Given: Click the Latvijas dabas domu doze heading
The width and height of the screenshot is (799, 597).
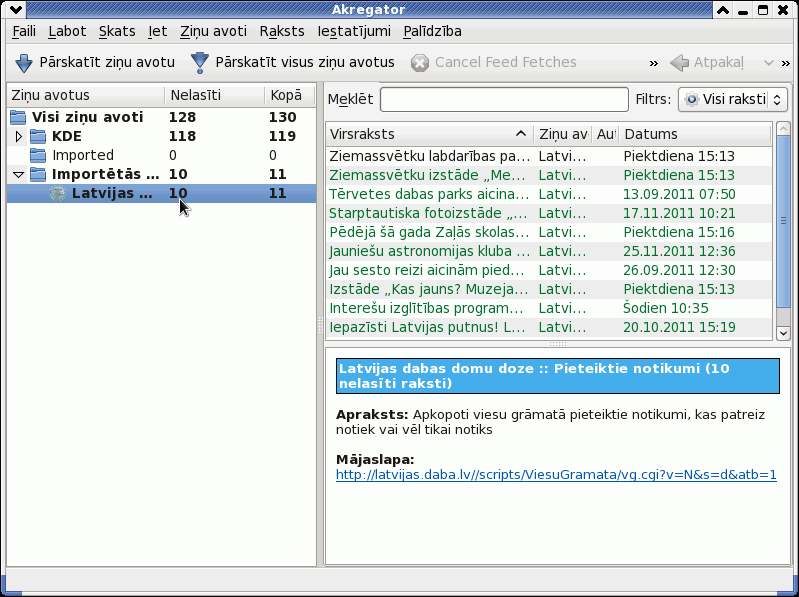Looking at the screenshot, I should [557, 376].
